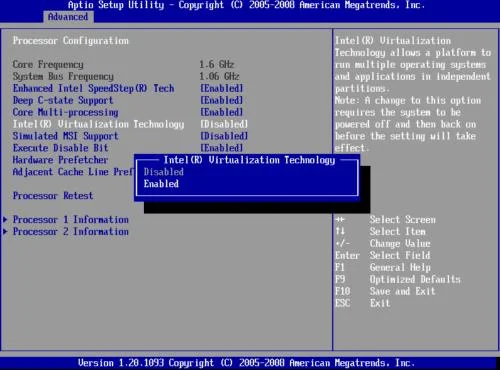Choose Disabled in Virtualization popup
The image size is (500, 370).
pos(164,172)
